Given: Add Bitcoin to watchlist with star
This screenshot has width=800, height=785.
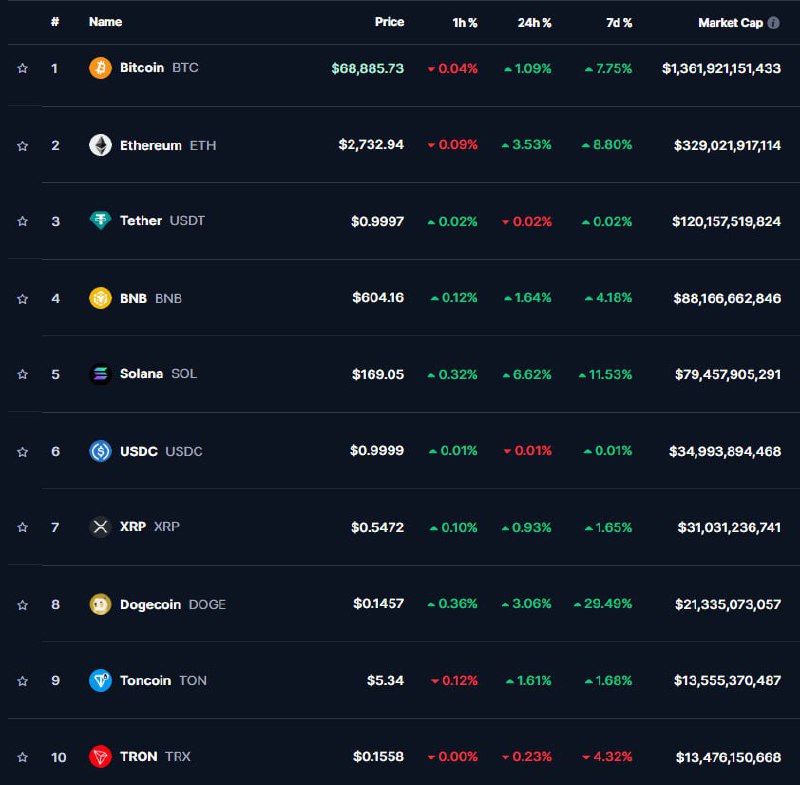Looking at the screenshot, I should 22,68.
